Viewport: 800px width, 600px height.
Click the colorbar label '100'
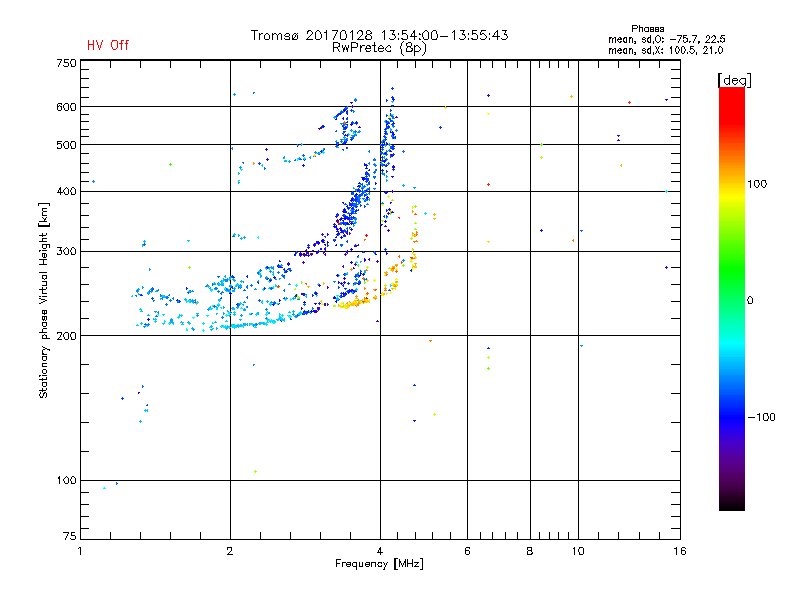757,184
